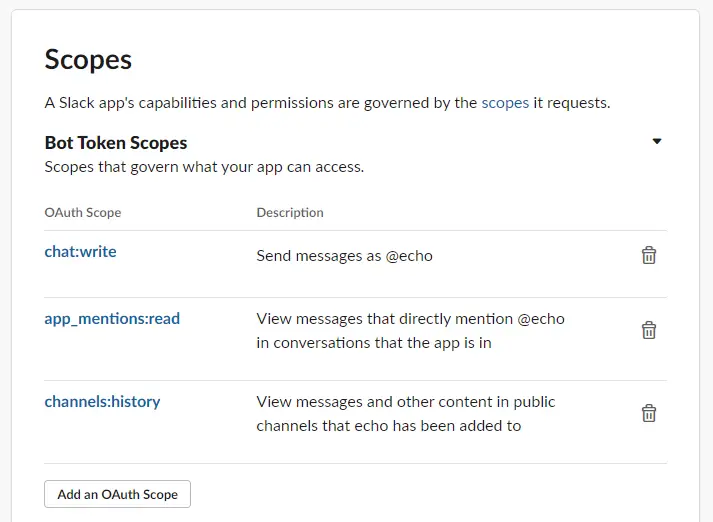Collapse the Bot Token Scopes section arrow
Screen dimensions: 713x522
click(657, 141)
